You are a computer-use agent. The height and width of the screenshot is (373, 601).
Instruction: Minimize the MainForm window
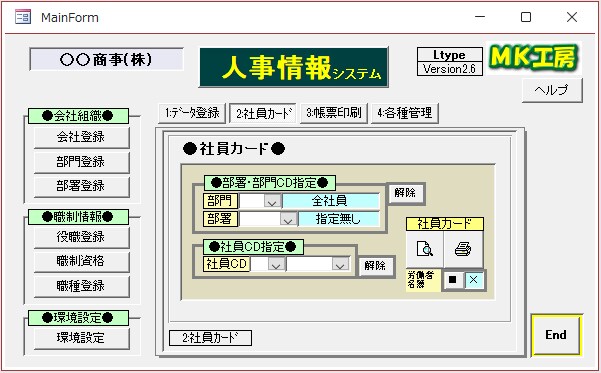click(480, 17)
